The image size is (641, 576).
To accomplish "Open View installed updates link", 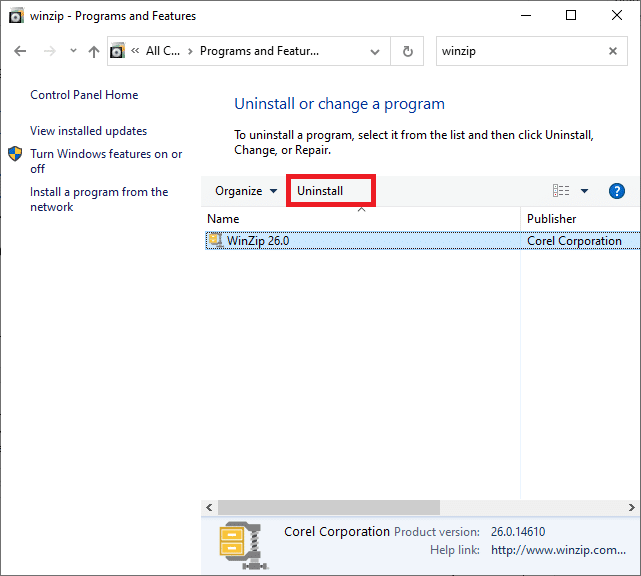I will pyautogui.click(x=88, y=131).
